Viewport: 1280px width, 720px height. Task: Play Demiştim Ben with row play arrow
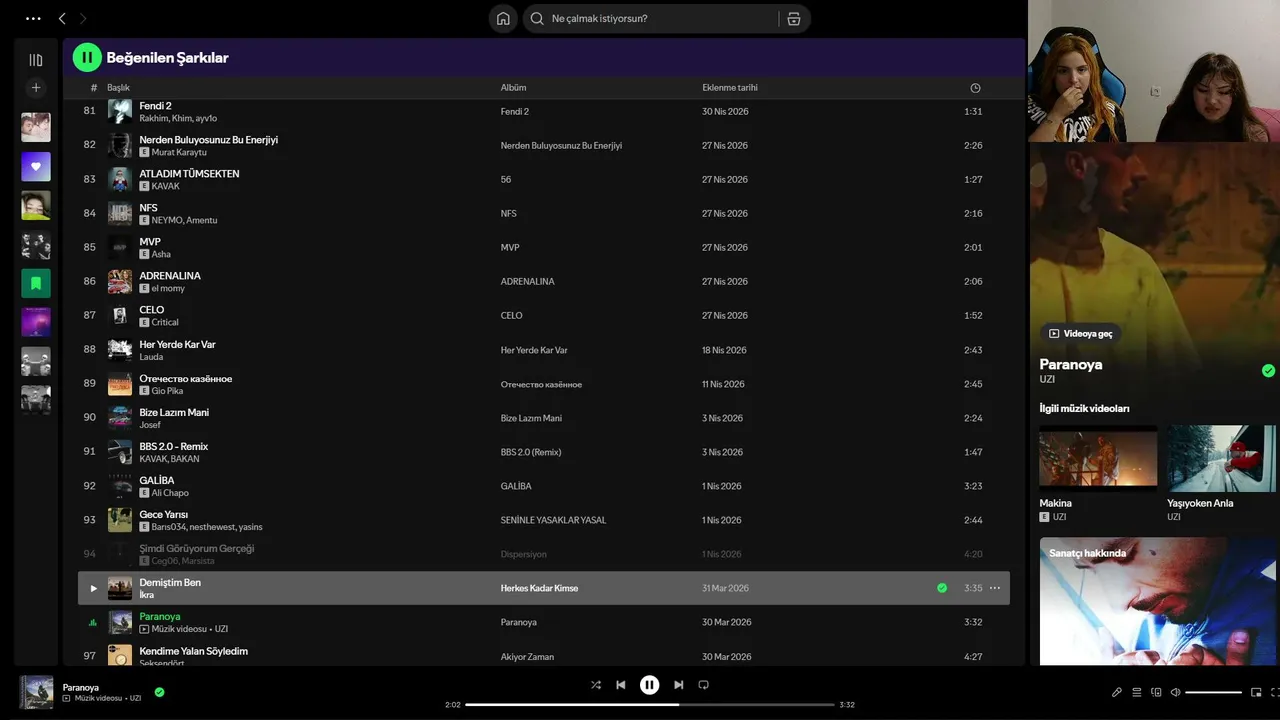(93, 588)
